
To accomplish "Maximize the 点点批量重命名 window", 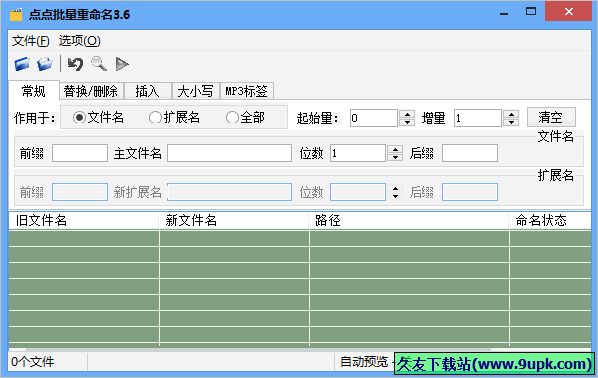I will click(530, 12).
